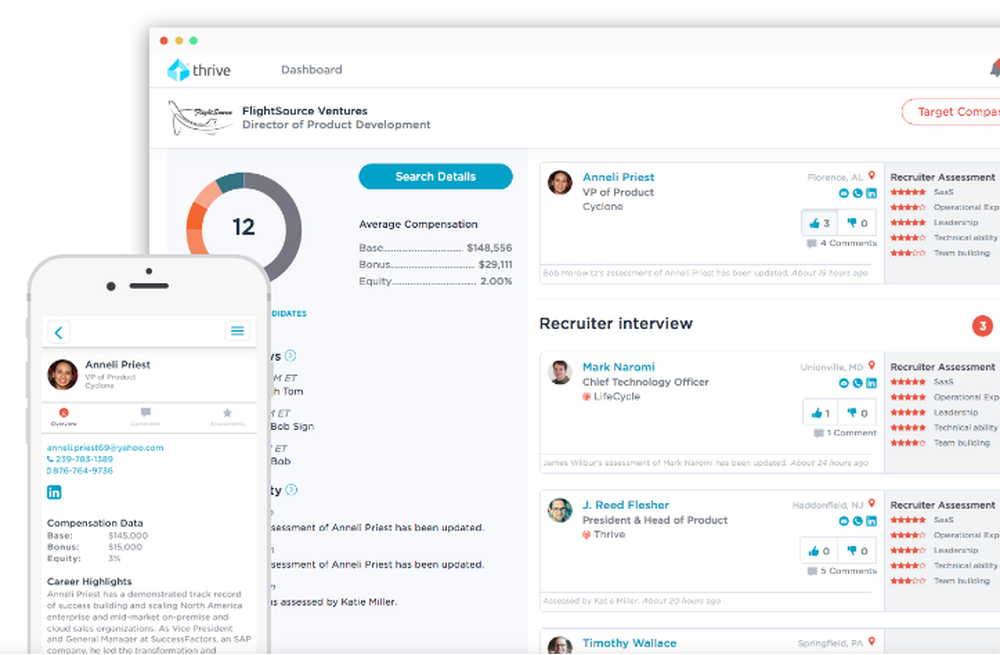Click location pin beside Haddonfield, NJ
This screenshot has width=1000, height=655.
tap(871, 504)
